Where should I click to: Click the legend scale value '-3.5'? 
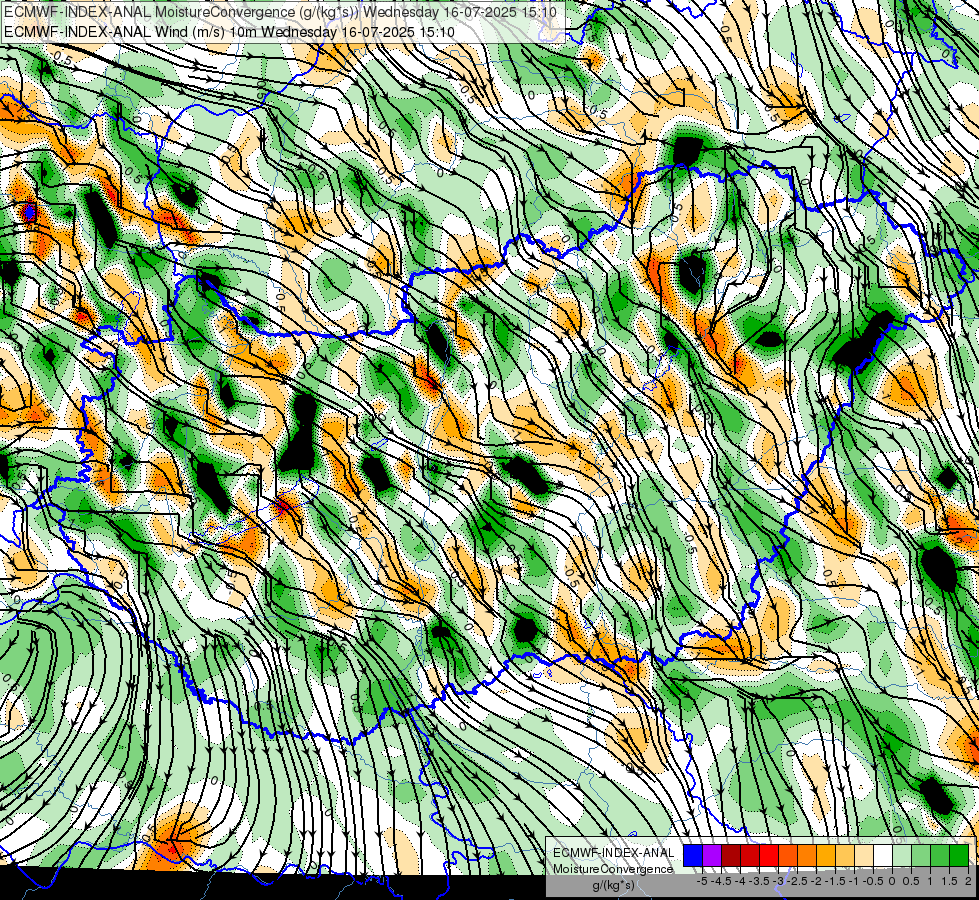758,881
